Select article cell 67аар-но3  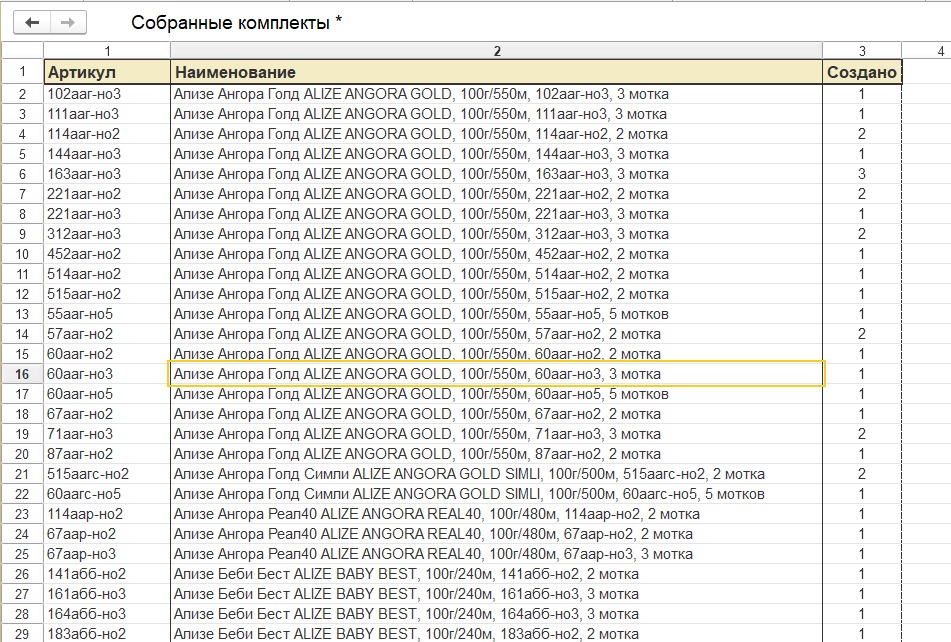tap(107, 554)
